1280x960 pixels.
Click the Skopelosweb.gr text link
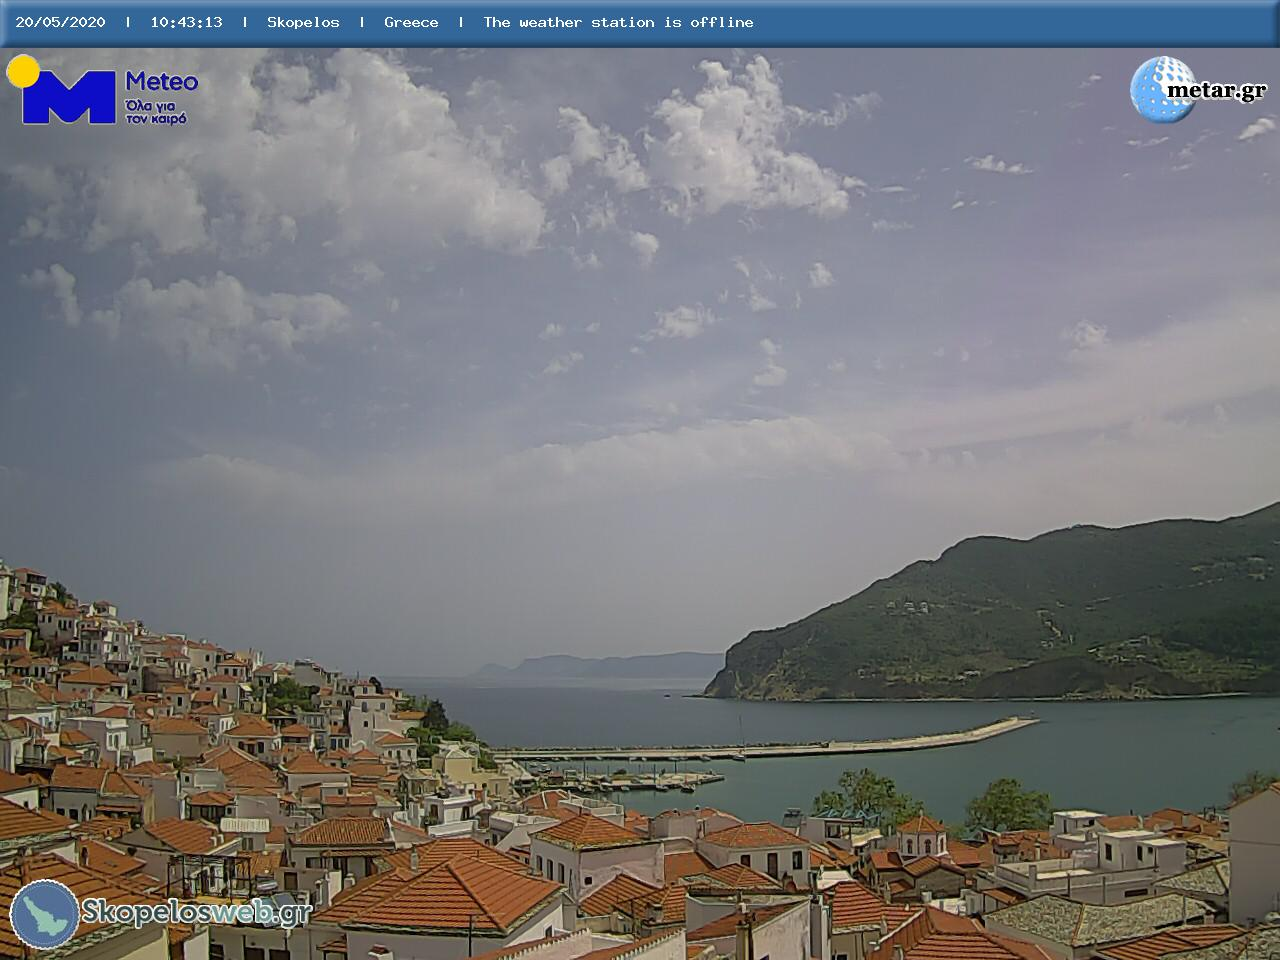click(196, 912)
